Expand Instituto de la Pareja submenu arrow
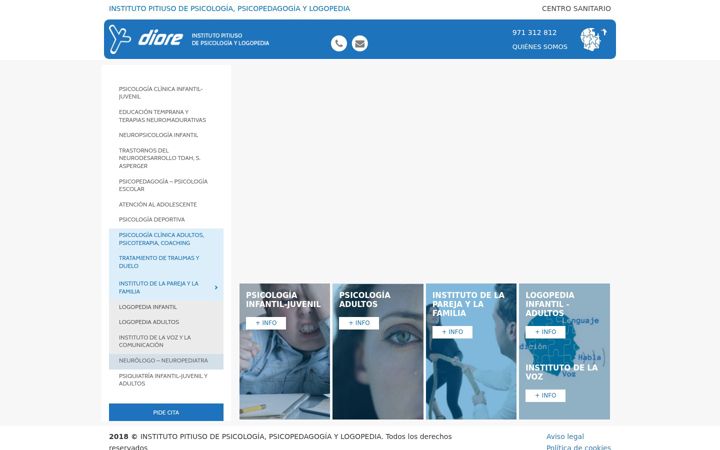Viewport: 720px width, 450px height. pos(216,287)
